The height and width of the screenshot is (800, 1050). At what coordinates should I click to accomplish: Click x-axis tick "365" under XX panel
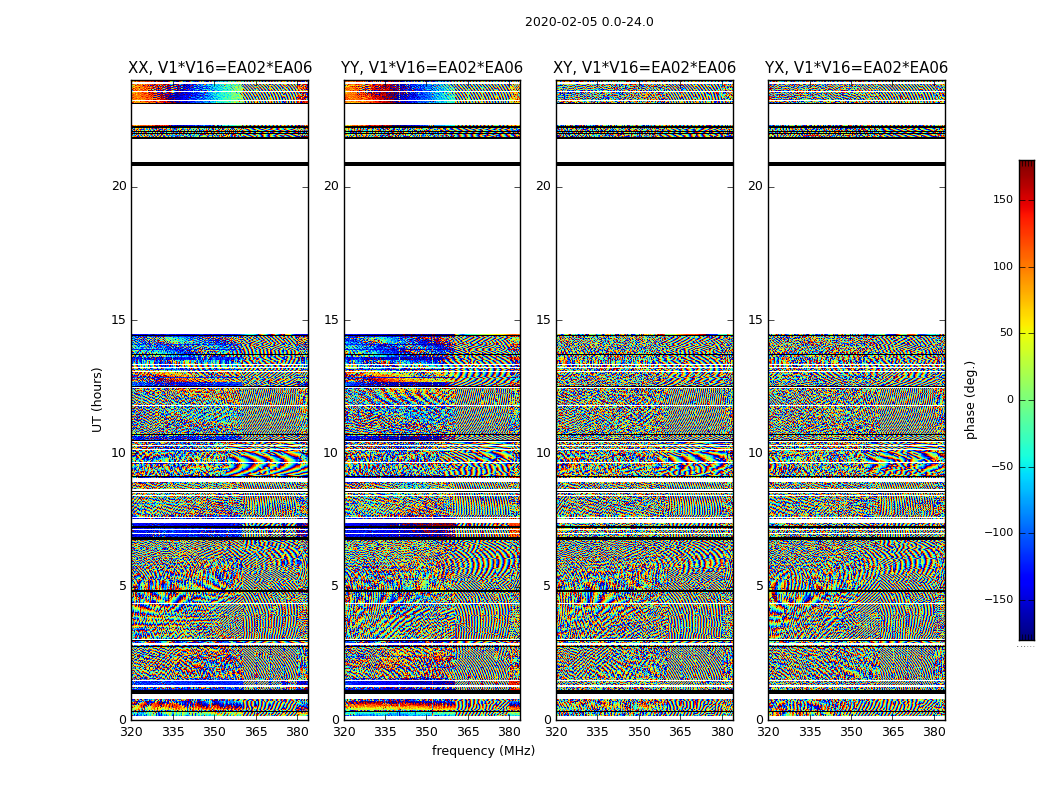256,732
